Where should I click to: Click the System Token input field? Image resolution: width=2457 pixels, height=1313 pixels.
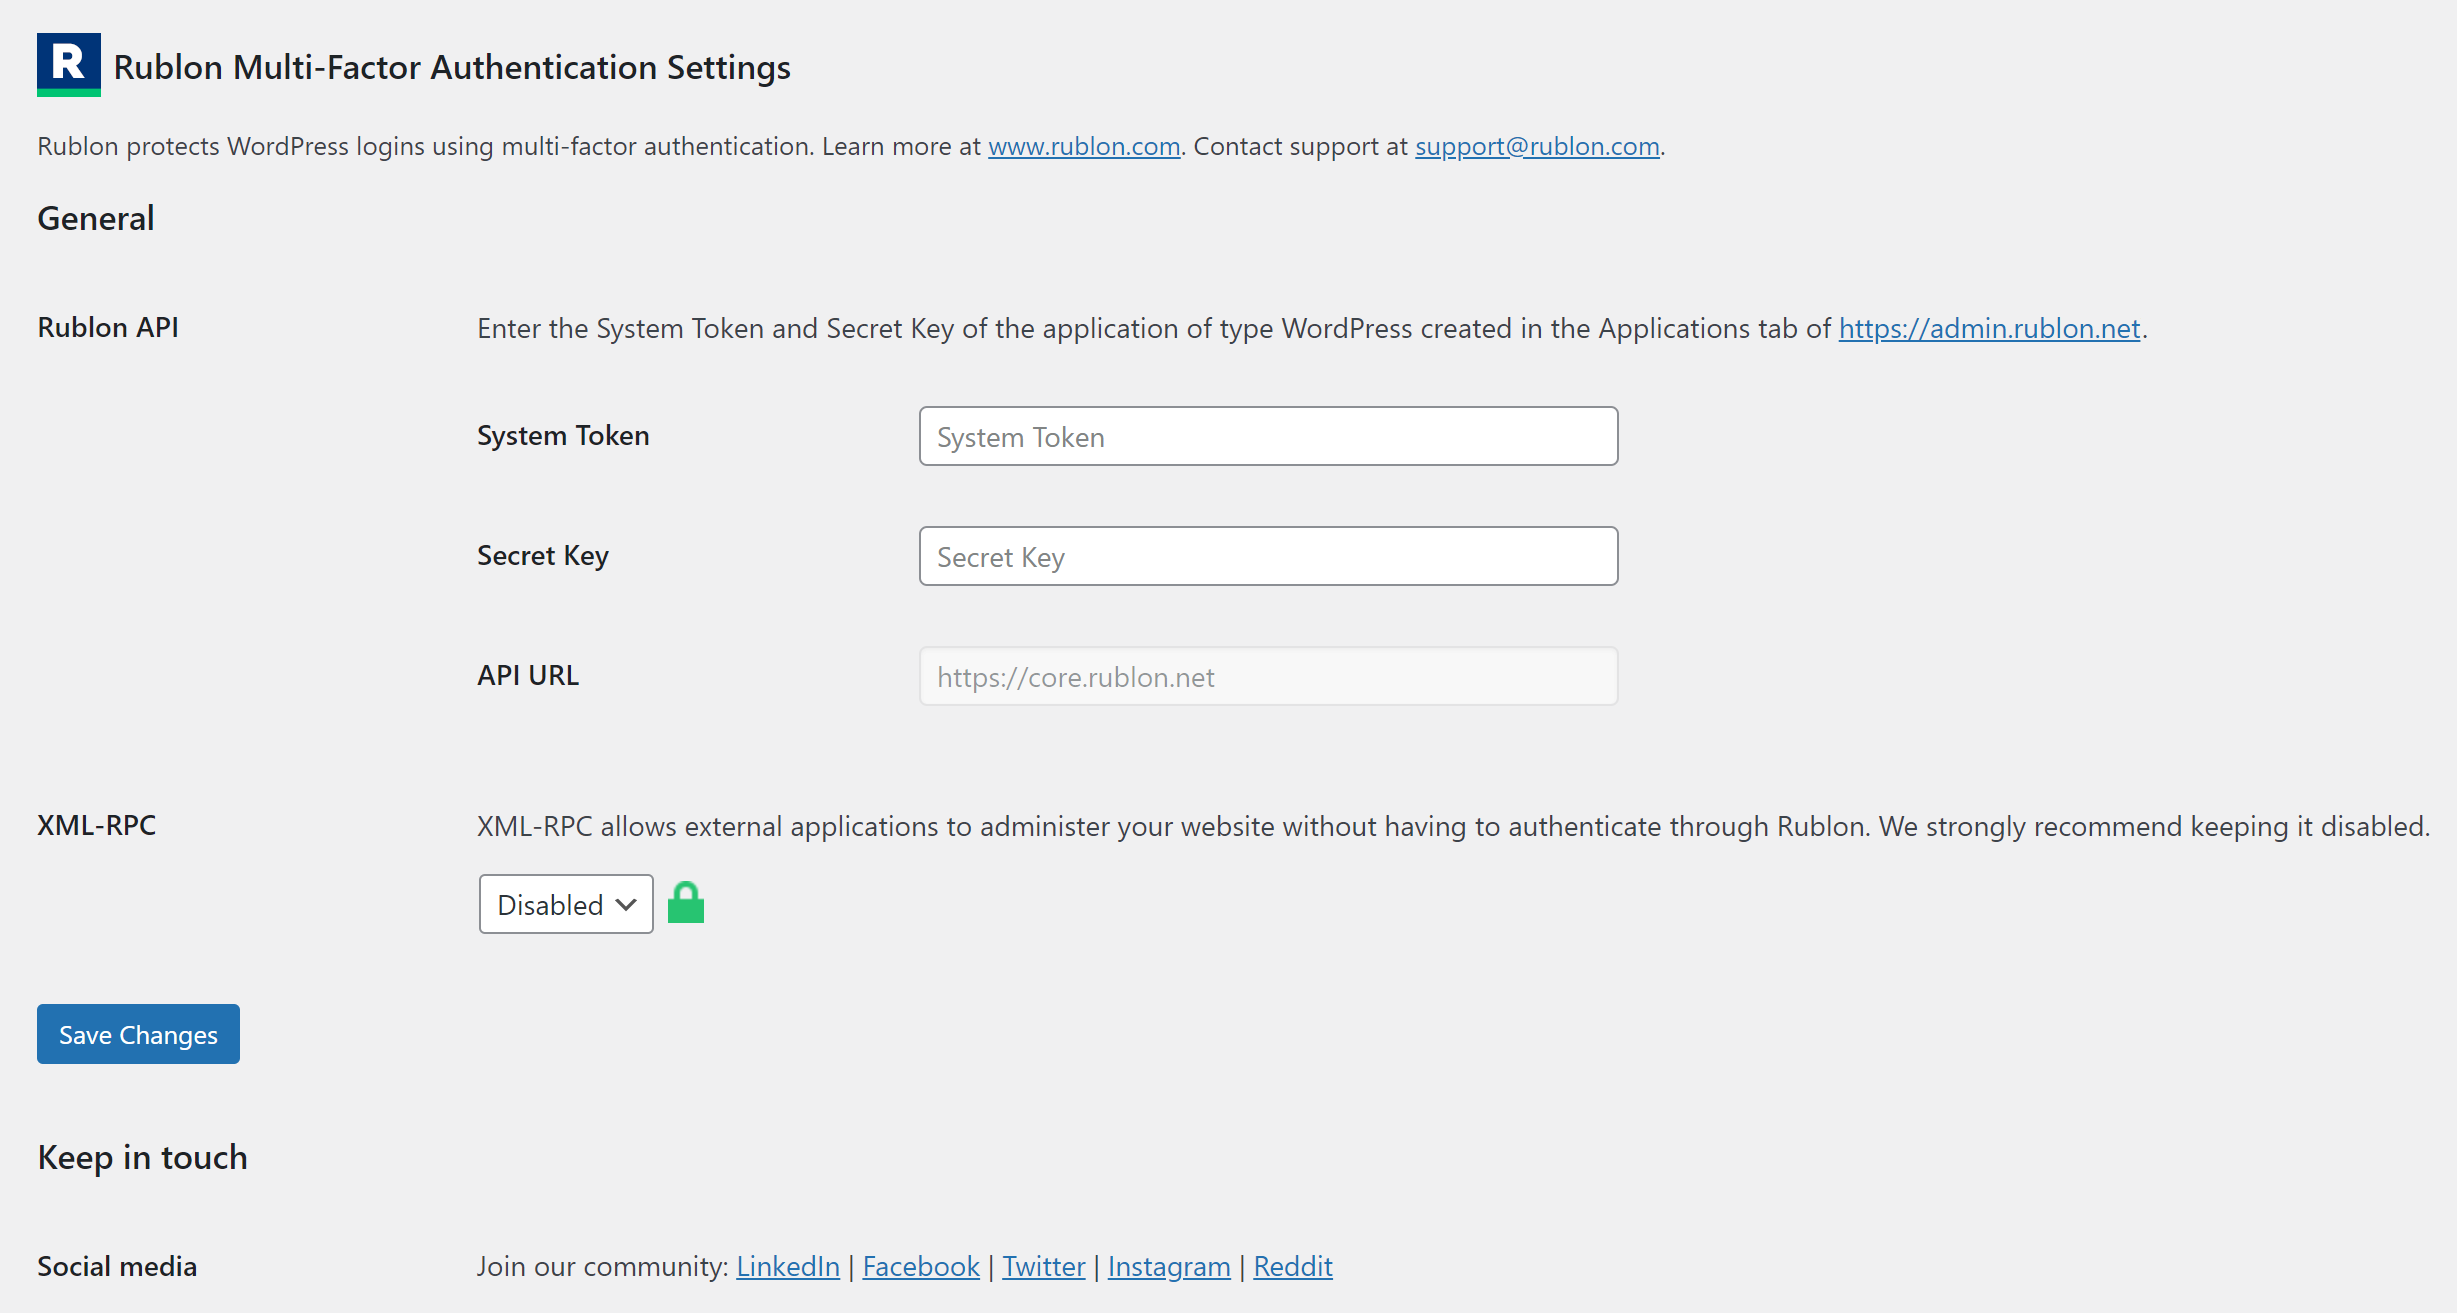click(1268, 436)
